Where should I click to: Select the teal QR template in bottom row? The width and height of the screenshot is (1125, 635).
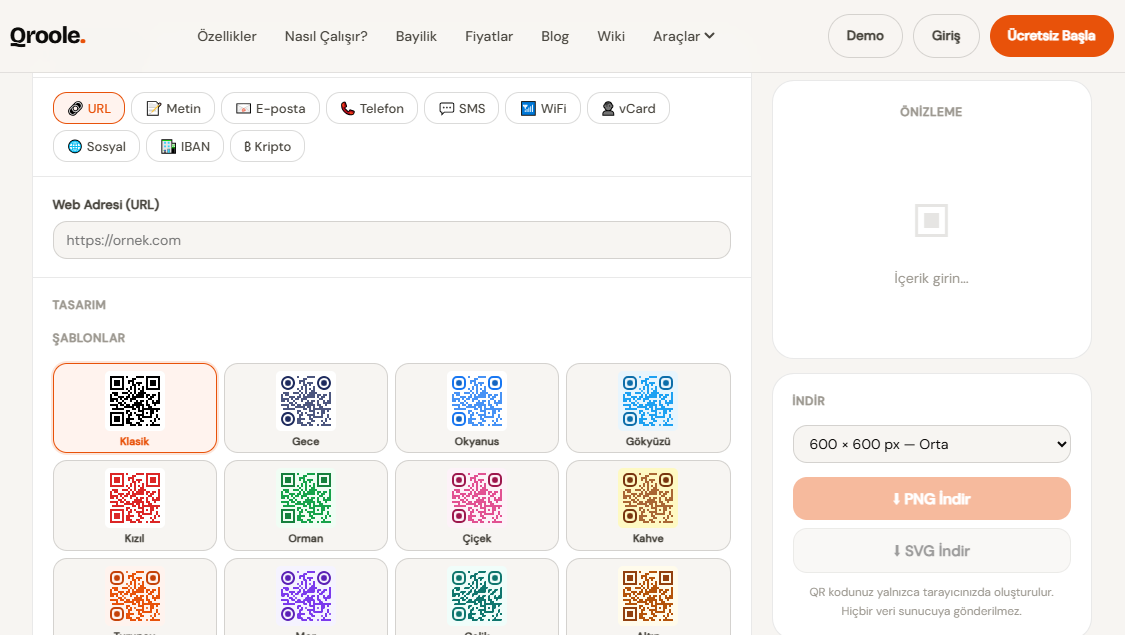[476, 597]
